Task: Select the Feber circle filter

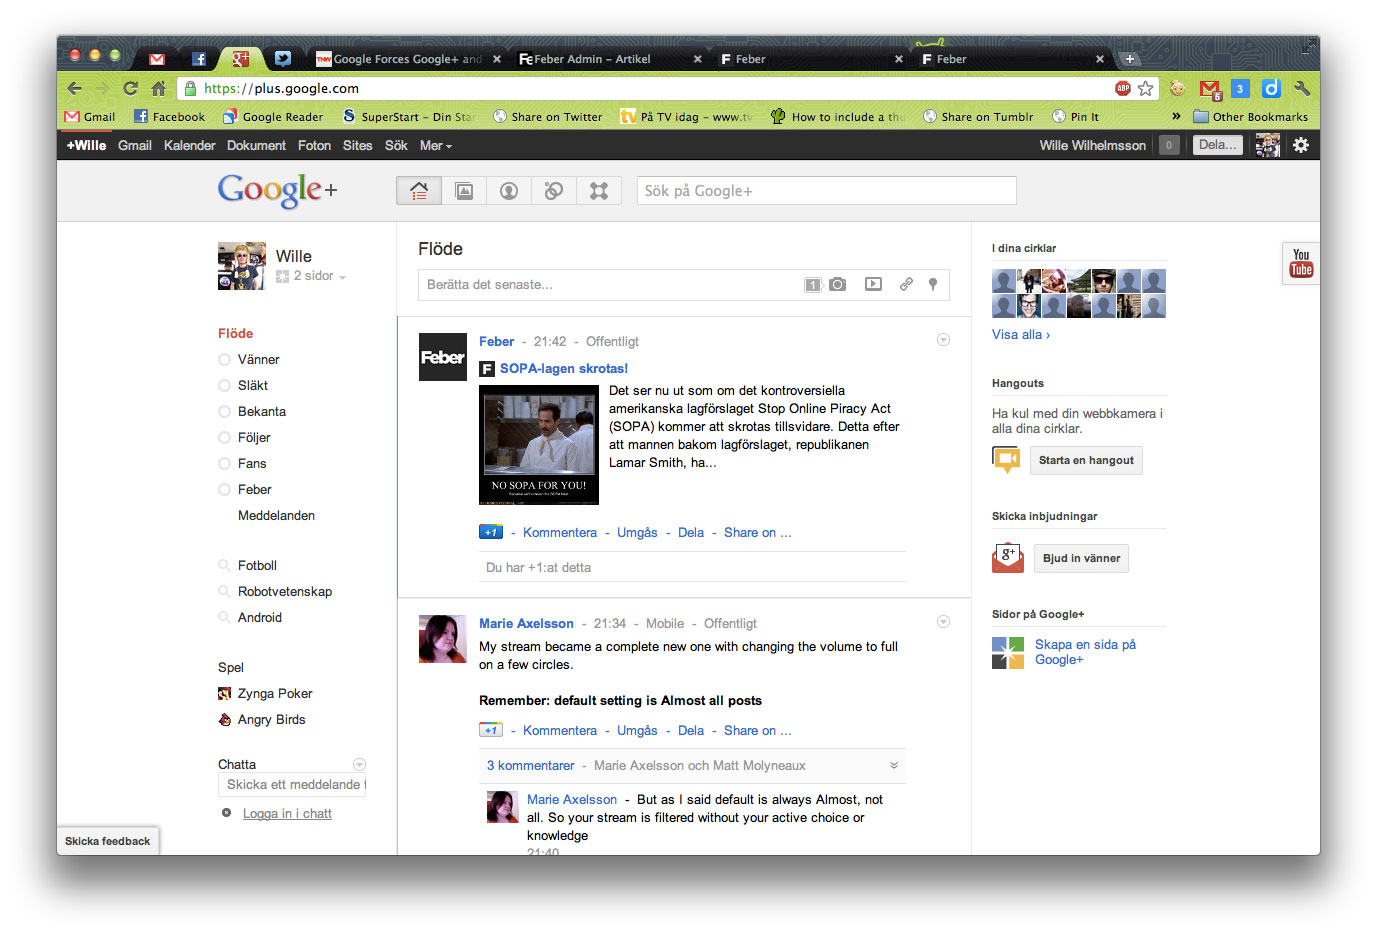Action: click(x=254, y=489)
